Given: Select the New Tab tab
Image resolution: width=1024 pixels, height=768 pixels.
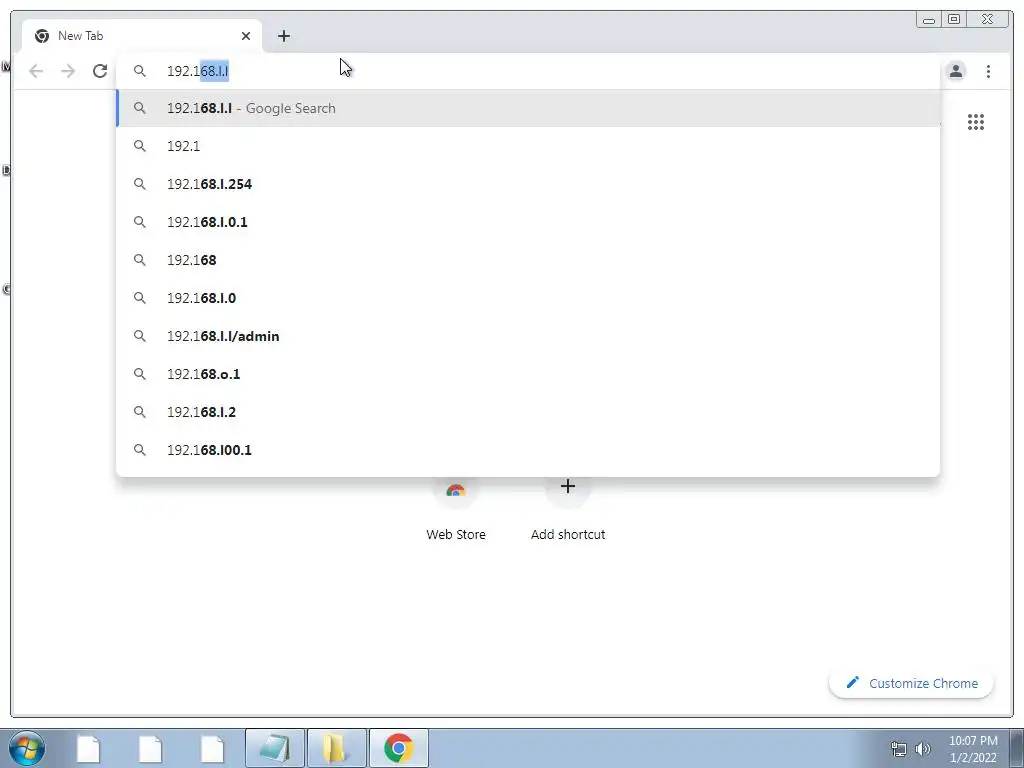Looking at the screenshot, I should (142, 36).
